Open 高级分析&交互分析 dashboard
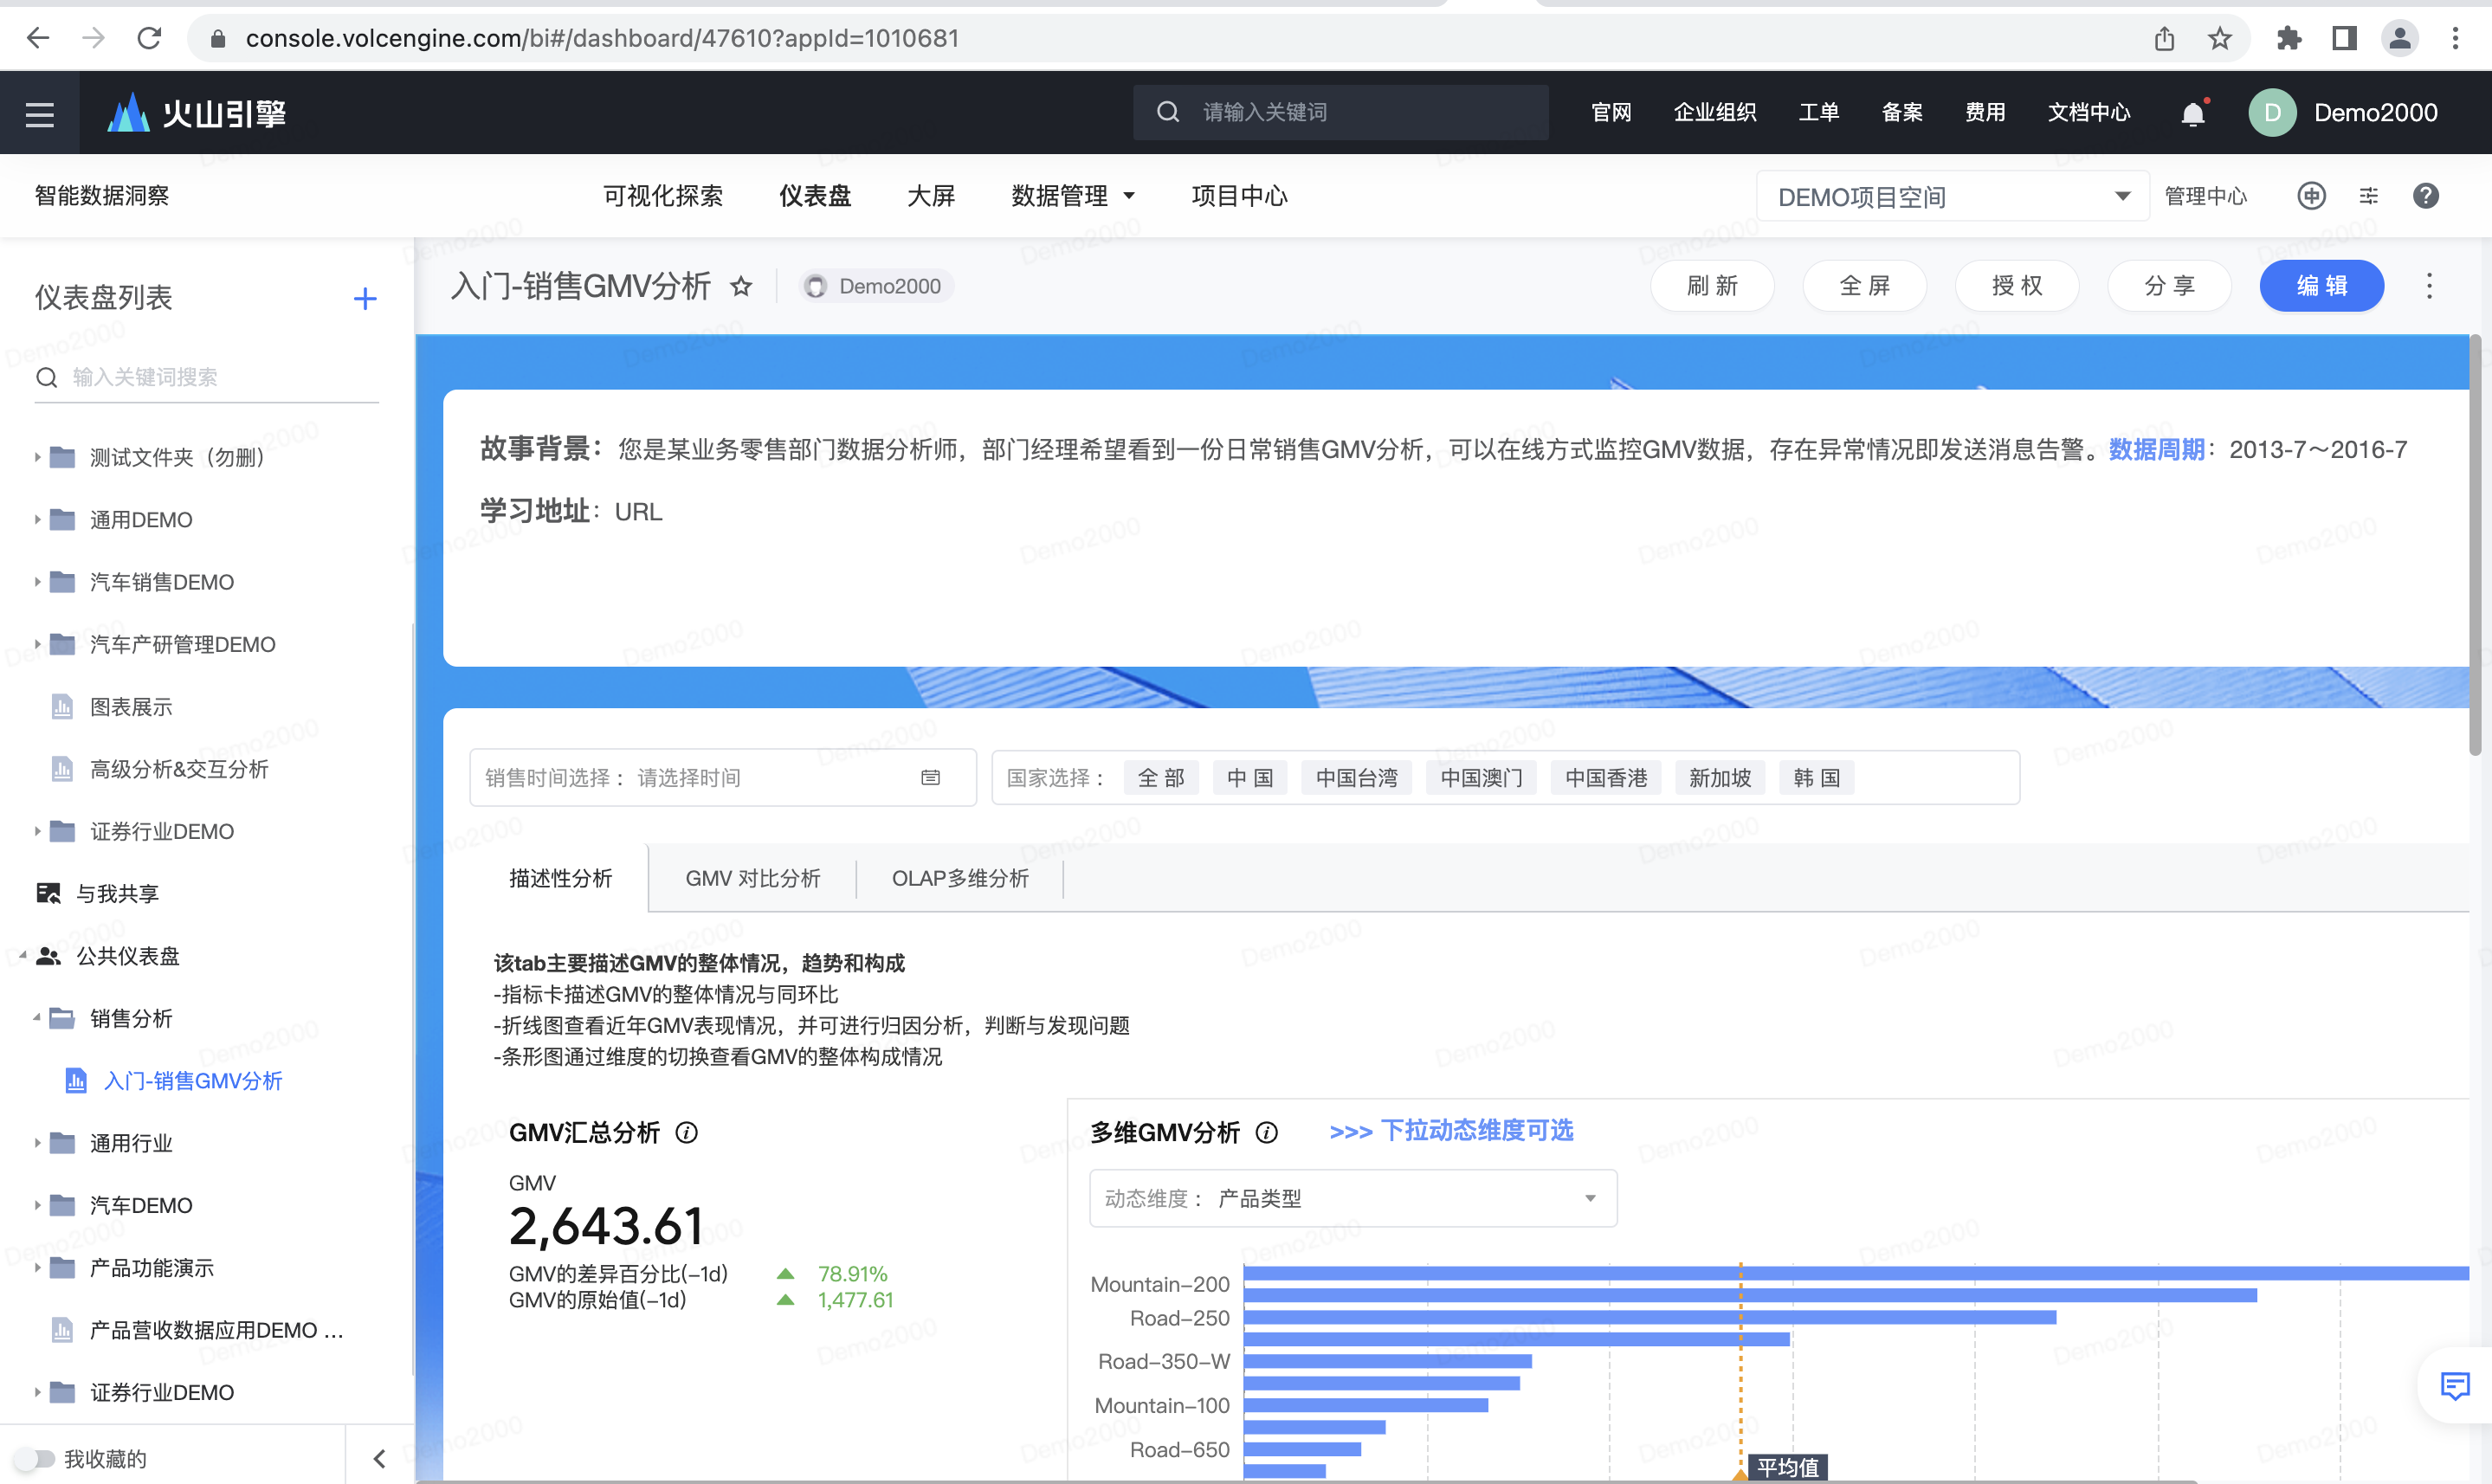This screenshot has height=1484, width=2492. coord(178,769)
